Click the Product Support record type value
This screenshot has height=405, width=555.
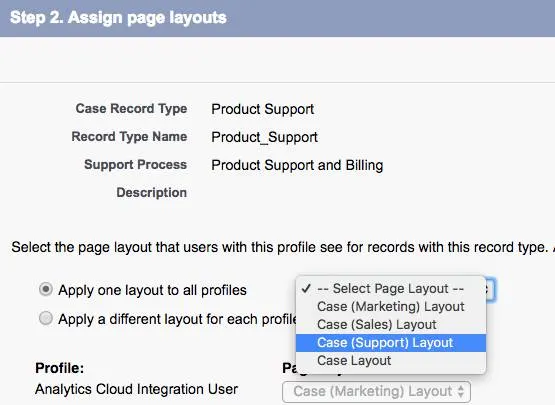pyautogui.click(x=263, y=109)
